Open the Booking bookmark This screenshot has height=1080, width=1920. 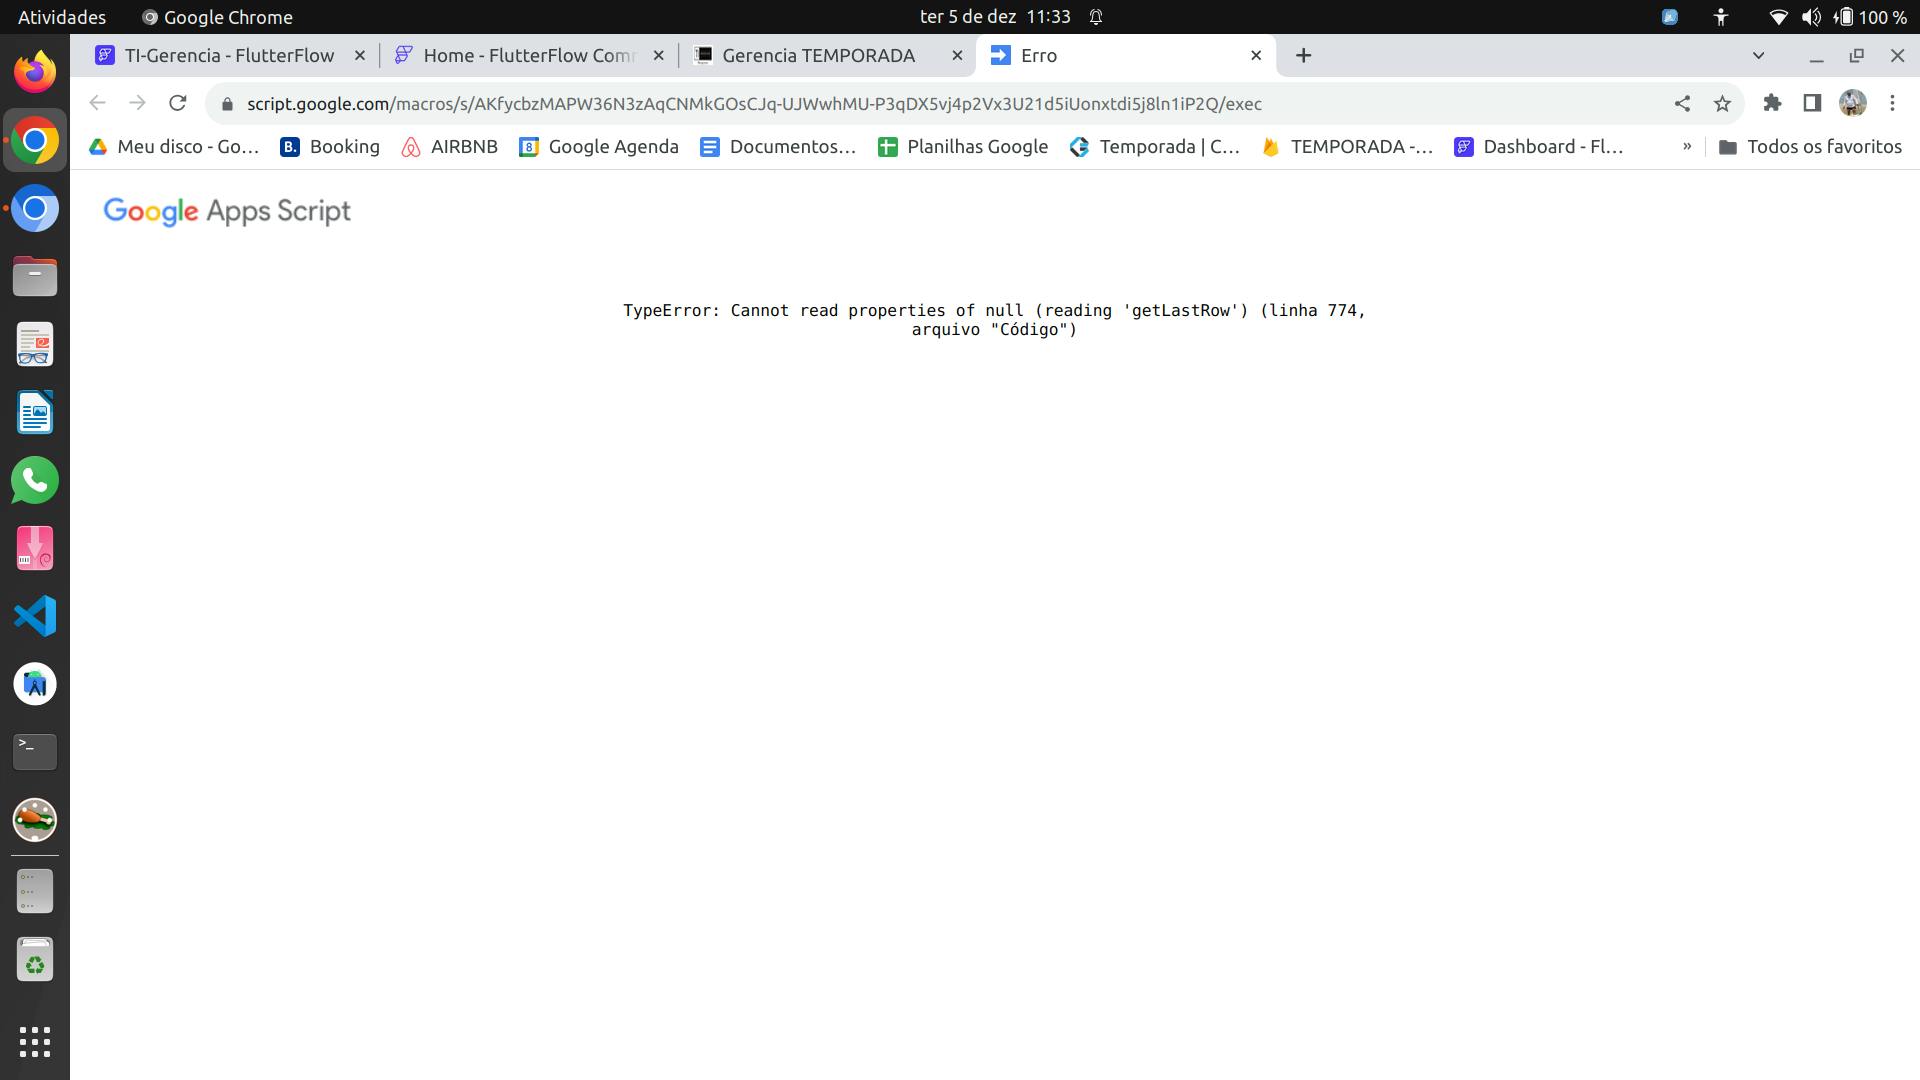330,147
